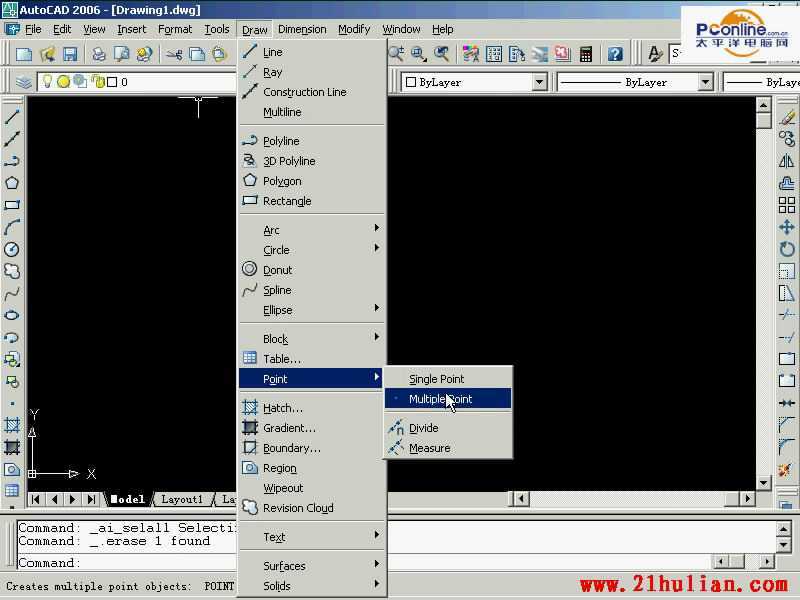Toggle layer 0 on/off light bulb
The width and height of the screenshot is (800, 600).
[47, 82]
